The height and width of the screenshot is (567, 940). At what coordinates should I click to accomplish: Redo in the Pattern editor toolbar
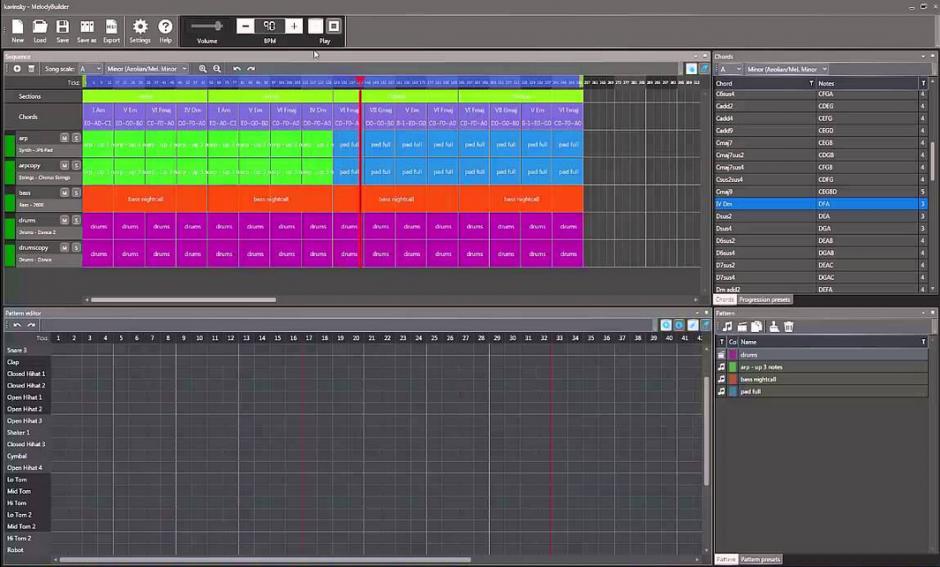[31, 325]
